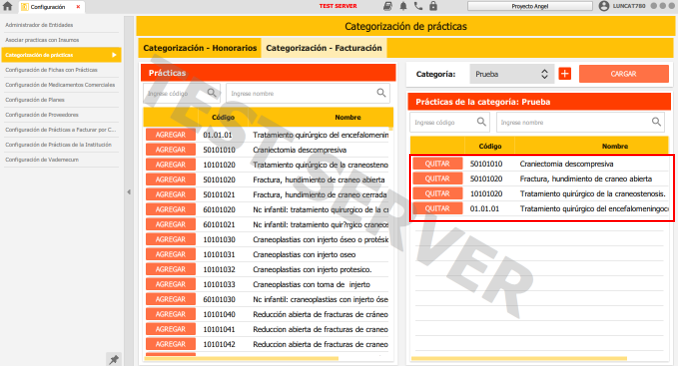
Task: Click AGREGAR for Craniectomia descompresiva
Action: point(171,150)
